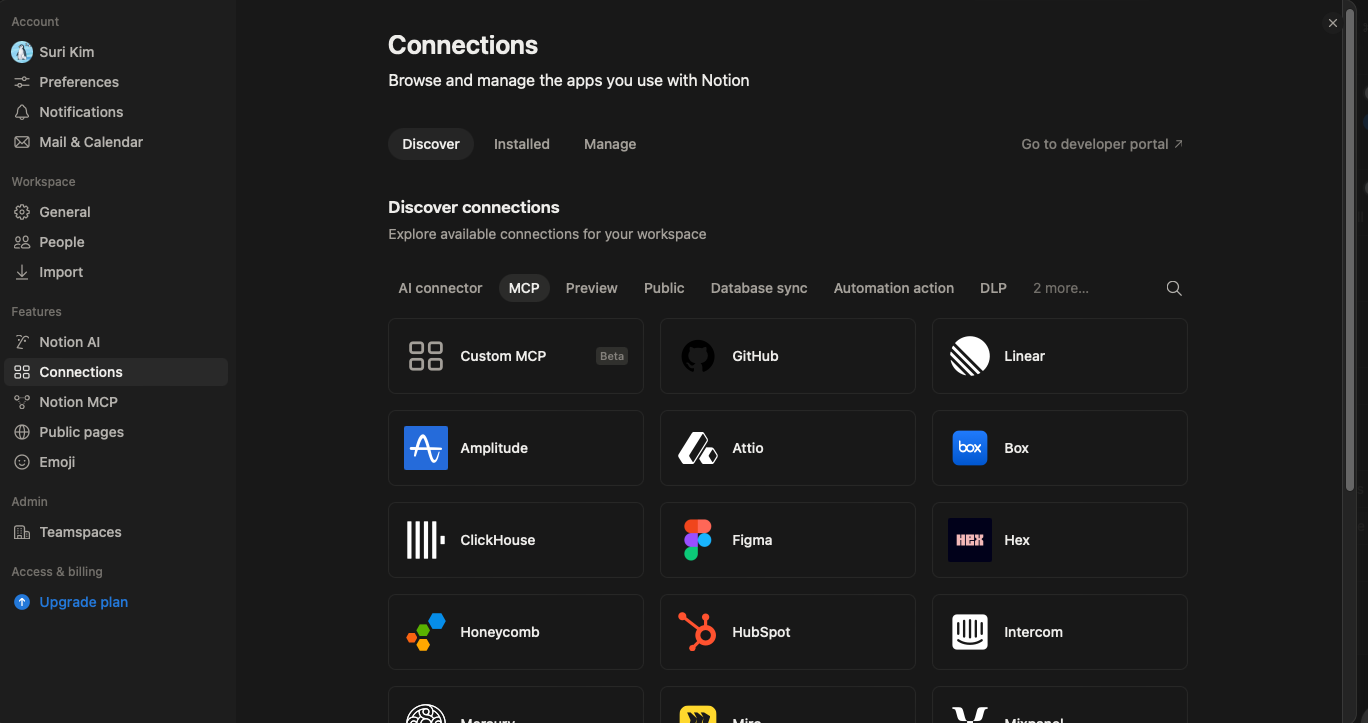This screenshot has width=1368, height=723.
Task: Switch to the Discover tab
Action: (x=431, y=144)
